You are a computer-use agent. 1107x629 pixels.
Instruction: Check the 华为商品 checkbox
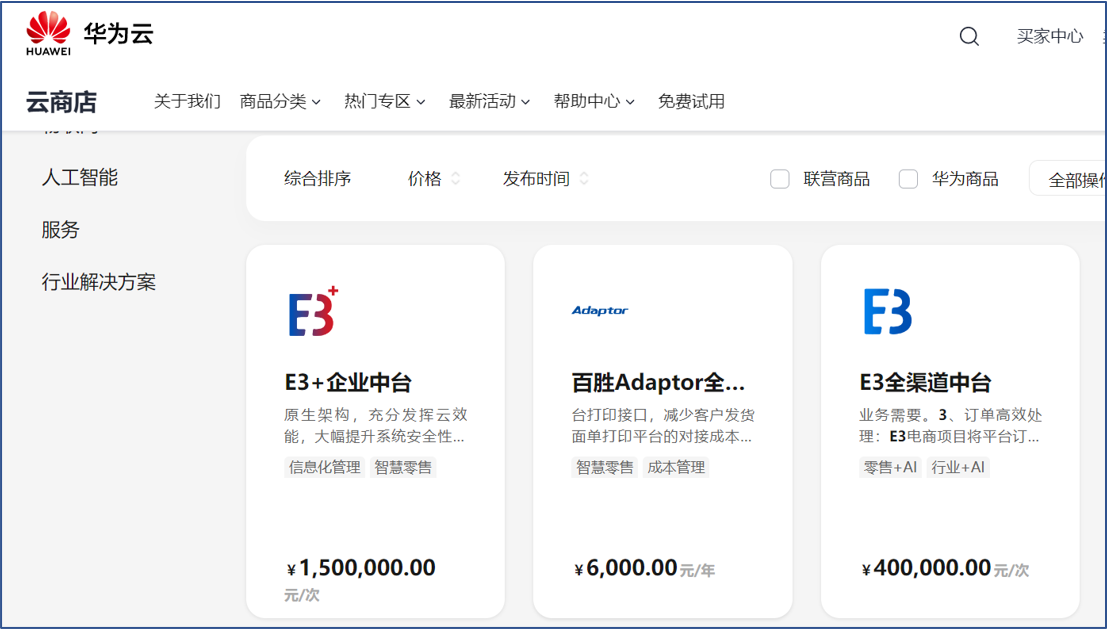[908, 179]
